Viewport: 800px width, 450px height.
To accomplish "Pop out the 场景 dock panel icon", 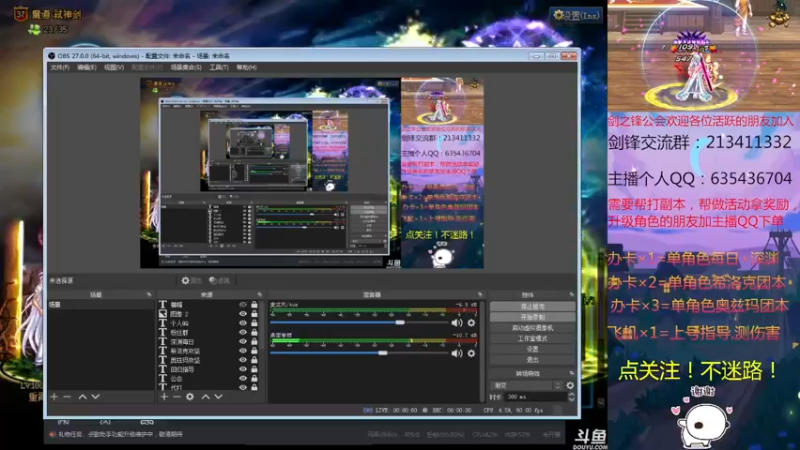I will (149, 294).
